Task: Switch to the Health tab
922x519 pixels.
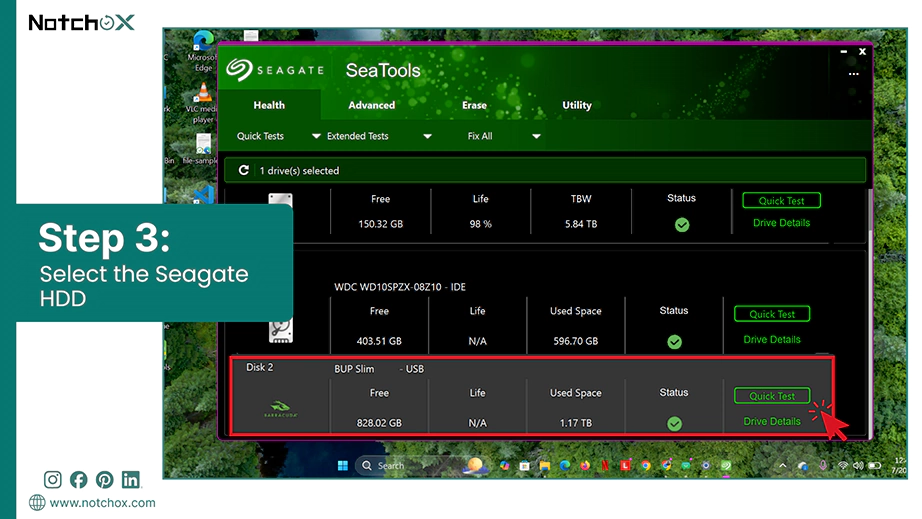Action: click(269, 105)
